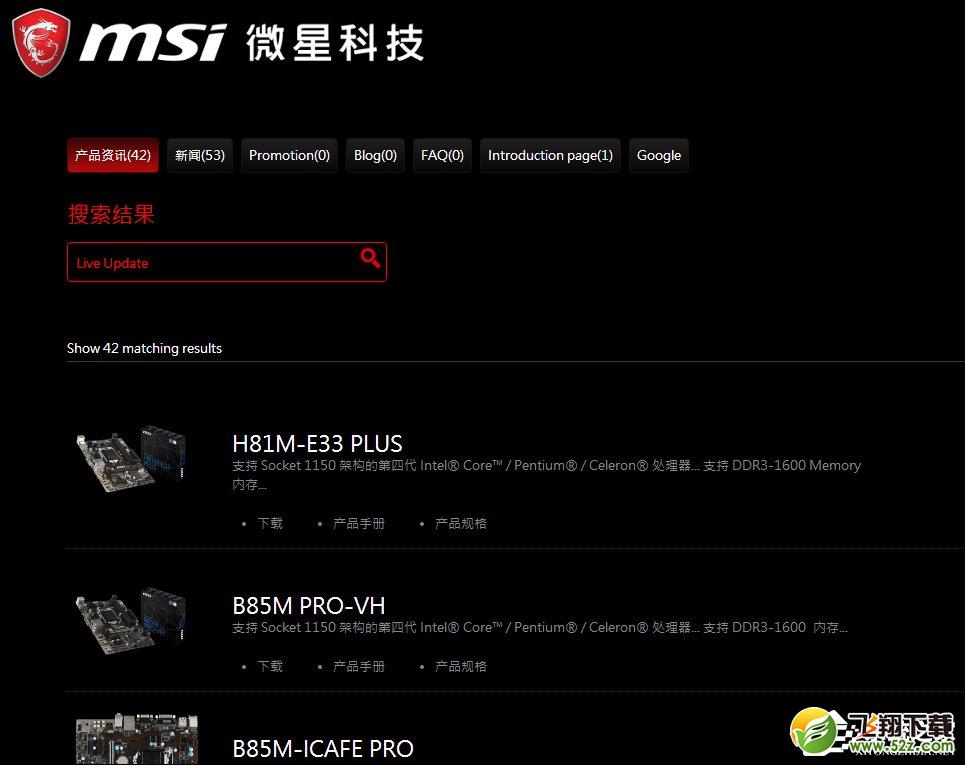This screenshot has width=965, height=765.
Task: Click the MSI dragon shield logo
Action: pos(41,42)
